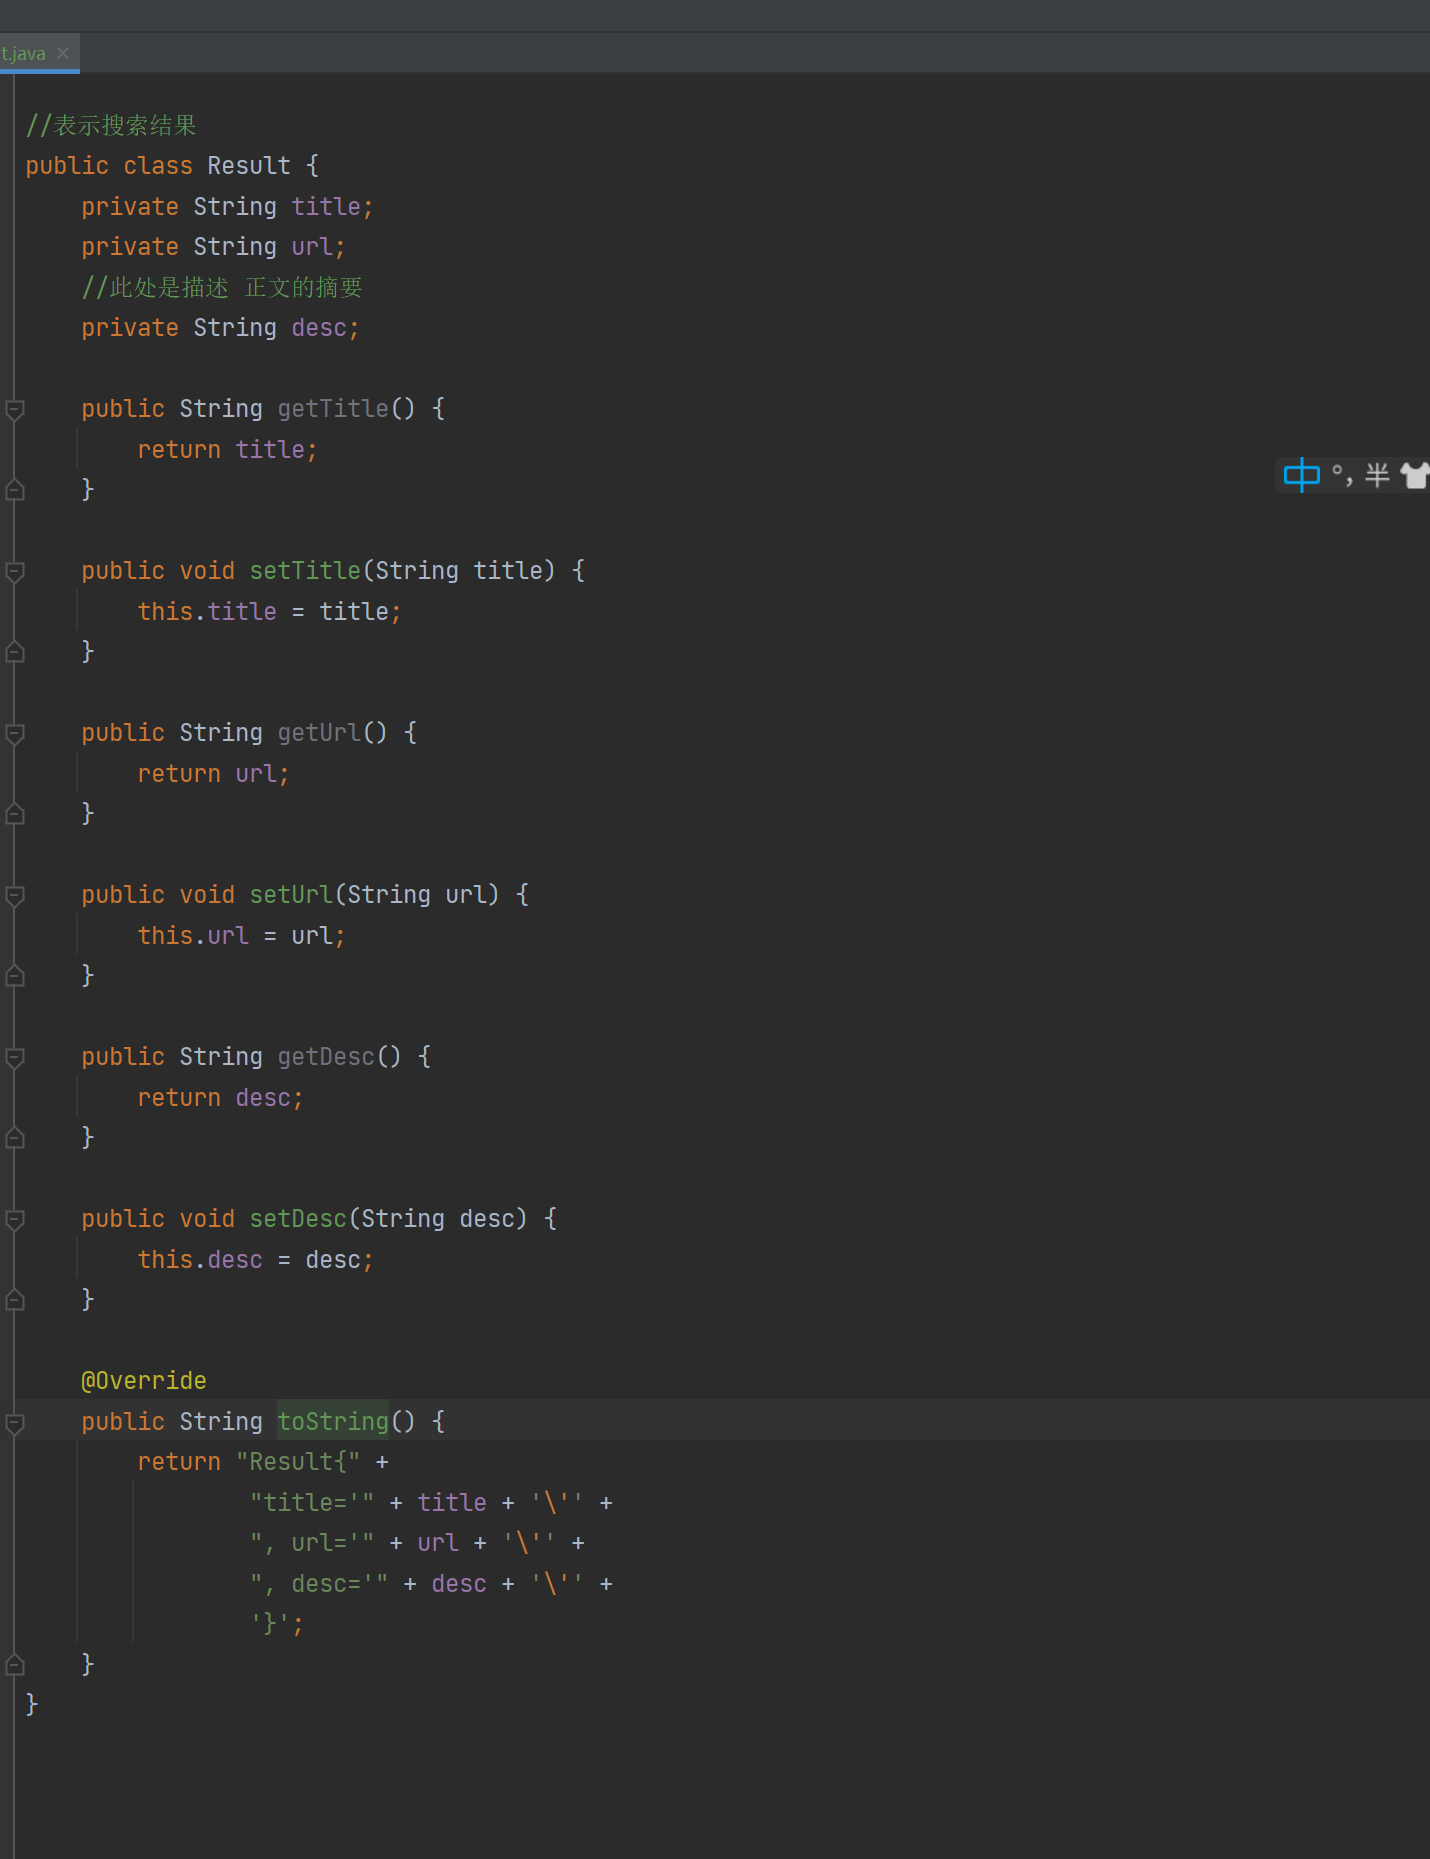Click the @Override annotation
Viewport: 1430px width, 1859px height.
[x=144, y=1381]
